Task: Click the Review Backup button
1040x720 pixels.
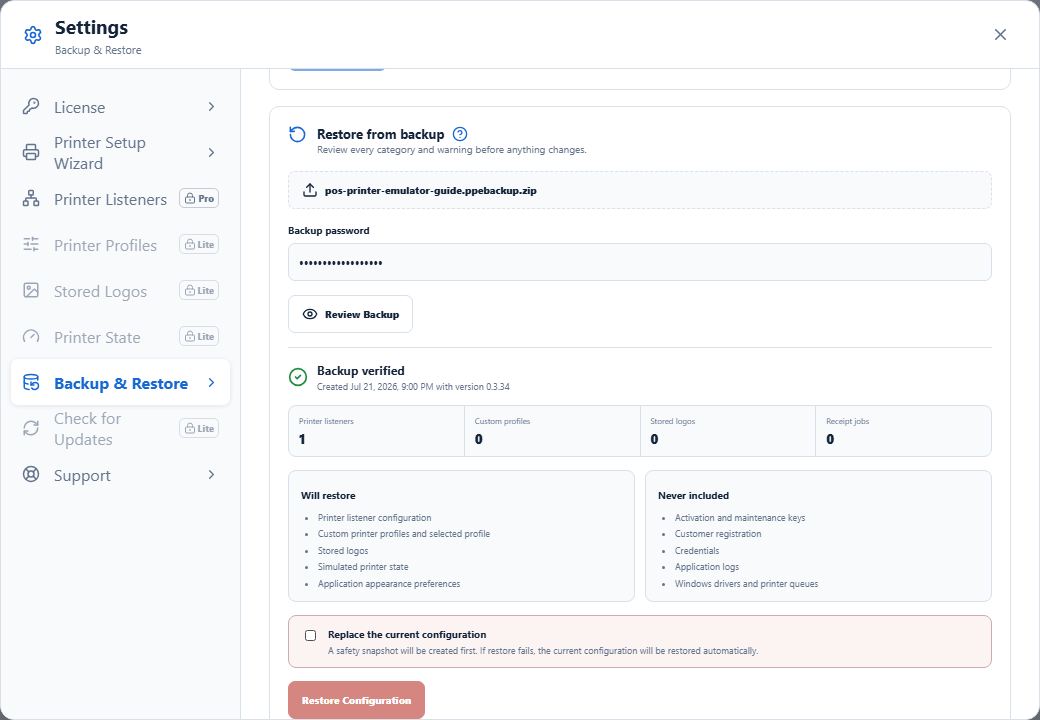Action: 350,314
